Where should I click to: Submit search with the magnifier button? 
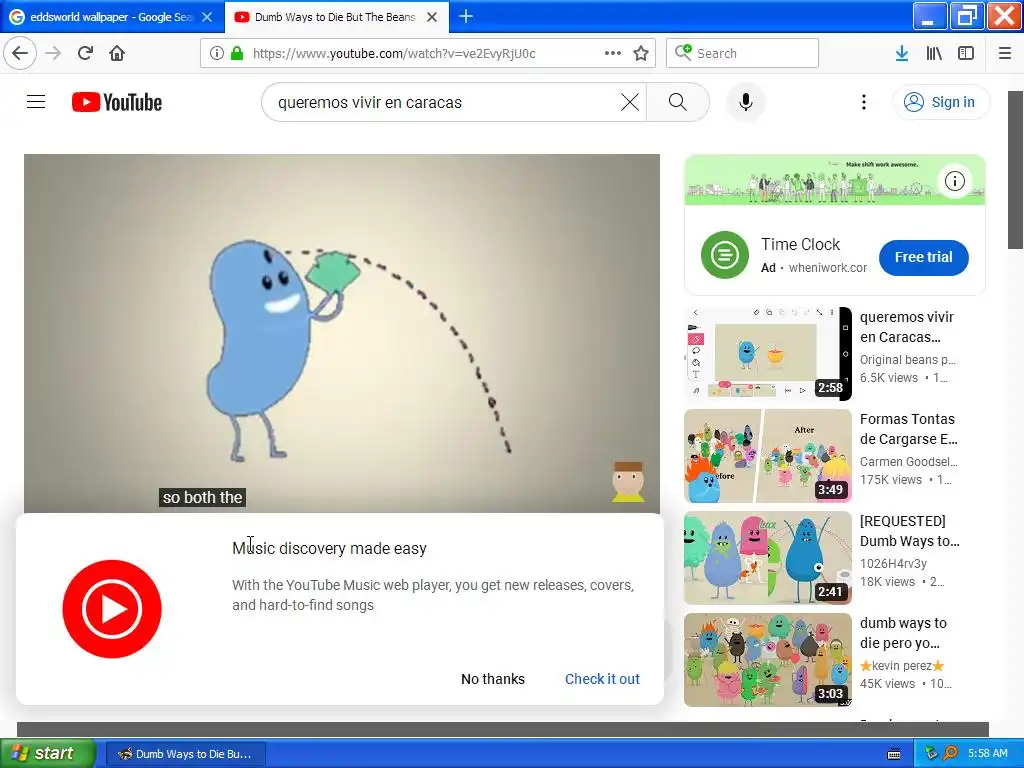tap(678, 102)
